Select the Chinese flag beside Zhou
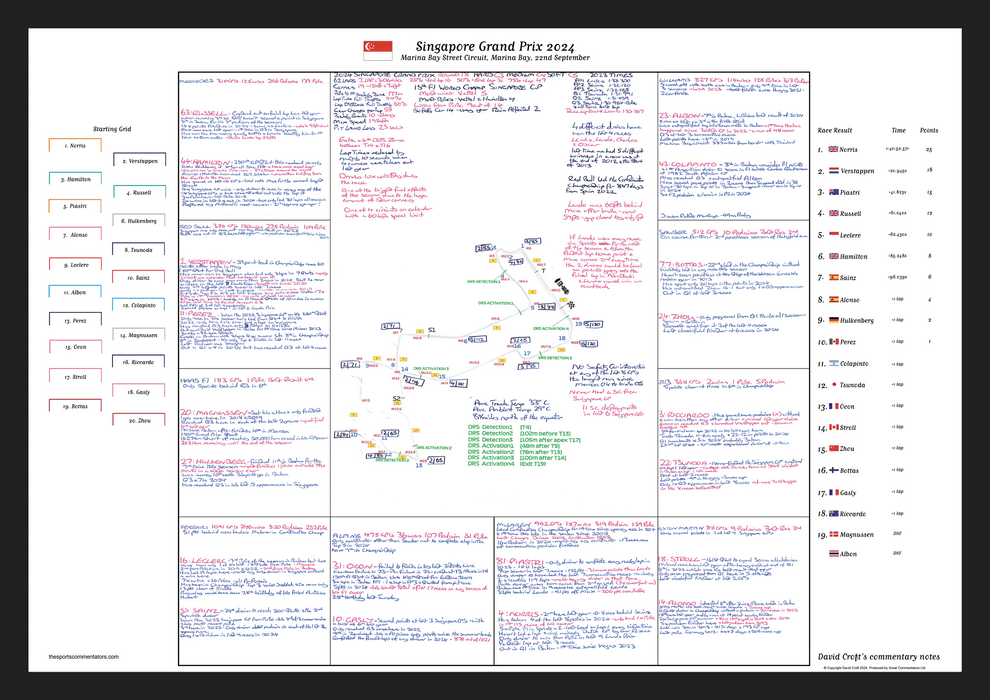Viewport: 990px width, 700px height. pos(835,450)
